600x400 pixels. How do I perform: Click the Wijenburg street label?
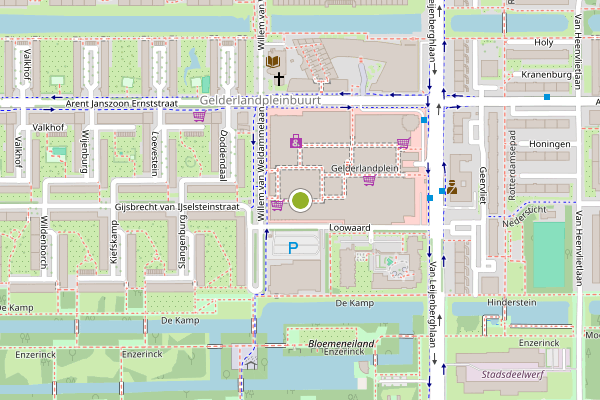pyautogui.click(x=85, y=151)
